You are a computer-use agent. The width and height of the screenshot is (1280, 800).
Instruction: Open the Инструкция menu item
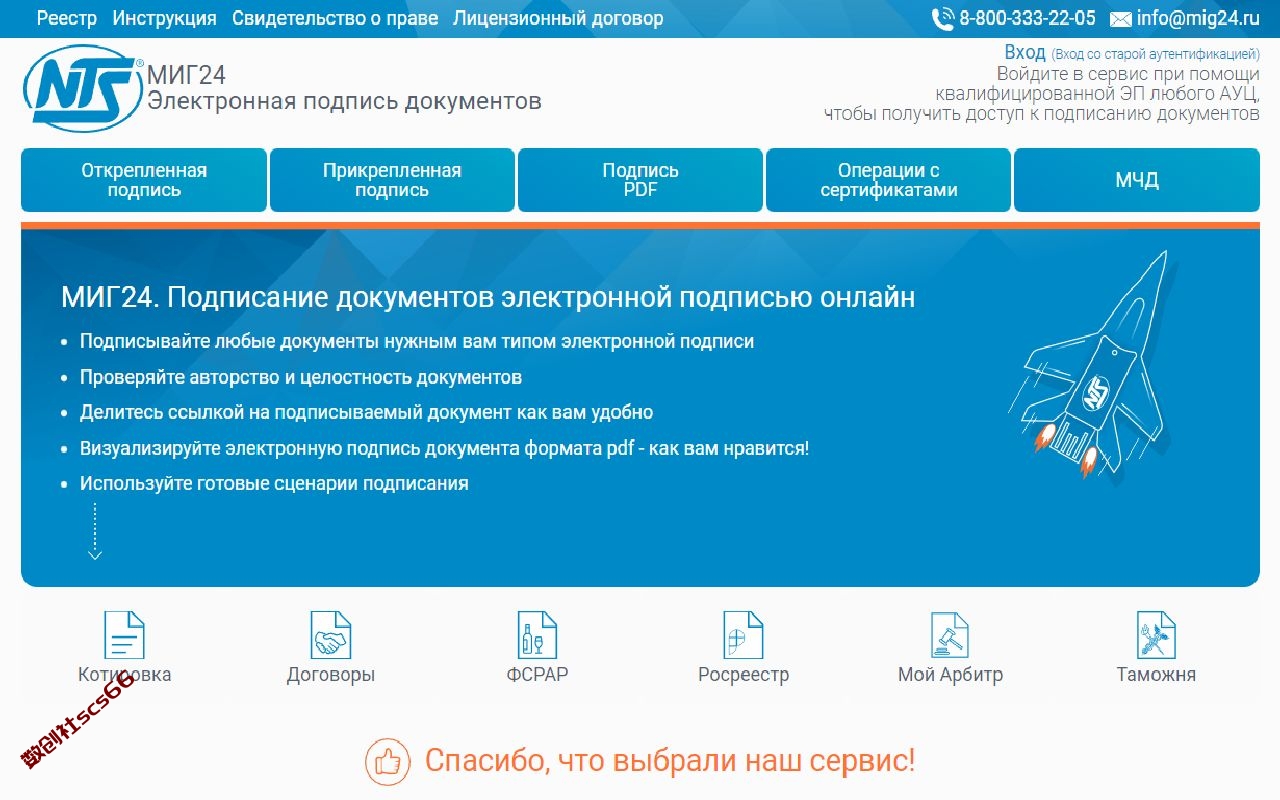[165, 19]
